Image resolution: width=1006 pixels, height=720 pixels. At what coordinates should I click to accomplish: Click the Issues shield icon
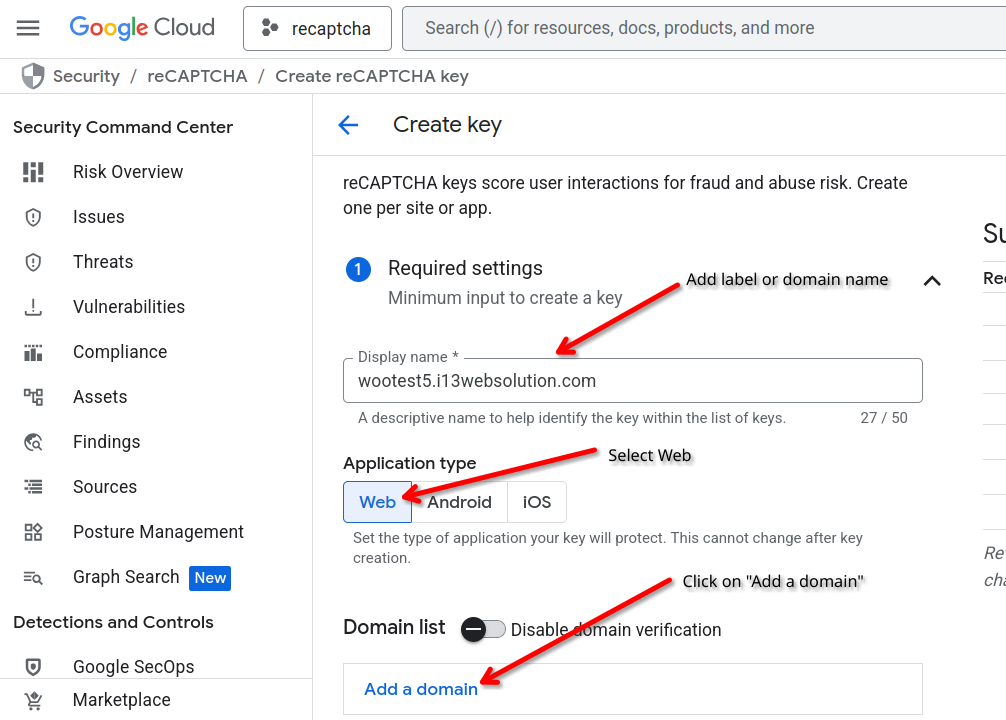click(x=33, y=217)
